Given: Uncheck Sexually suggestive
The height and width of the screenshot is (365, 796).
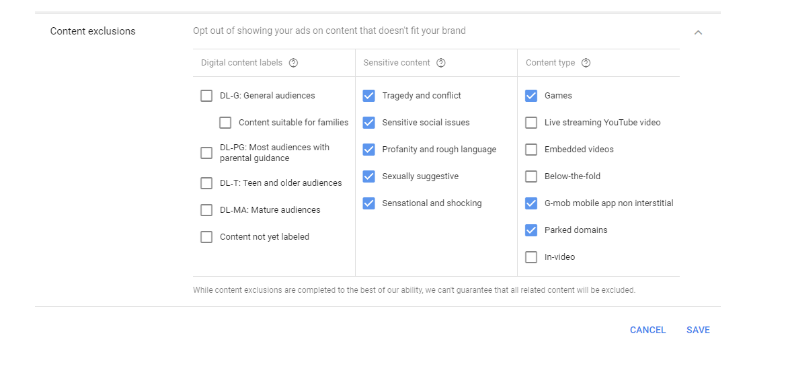Looking at the screenshot, I should point(369,176).
